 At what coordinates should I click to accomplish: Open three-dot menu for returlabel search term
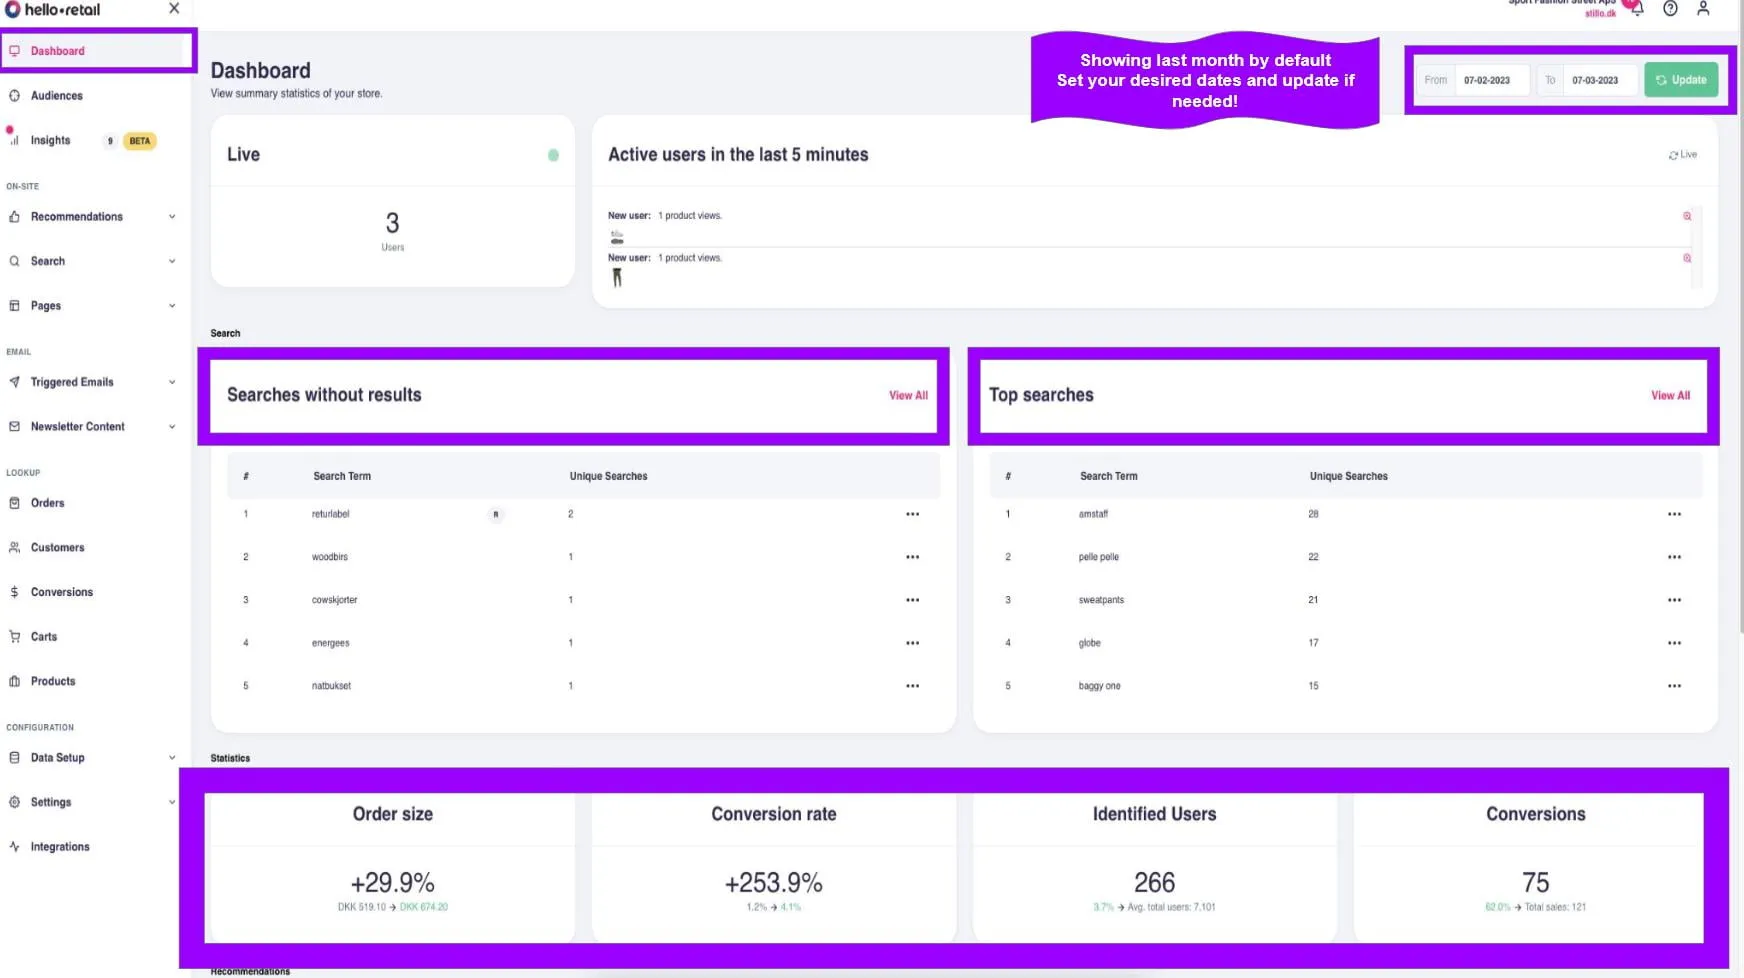pos(912,514)
